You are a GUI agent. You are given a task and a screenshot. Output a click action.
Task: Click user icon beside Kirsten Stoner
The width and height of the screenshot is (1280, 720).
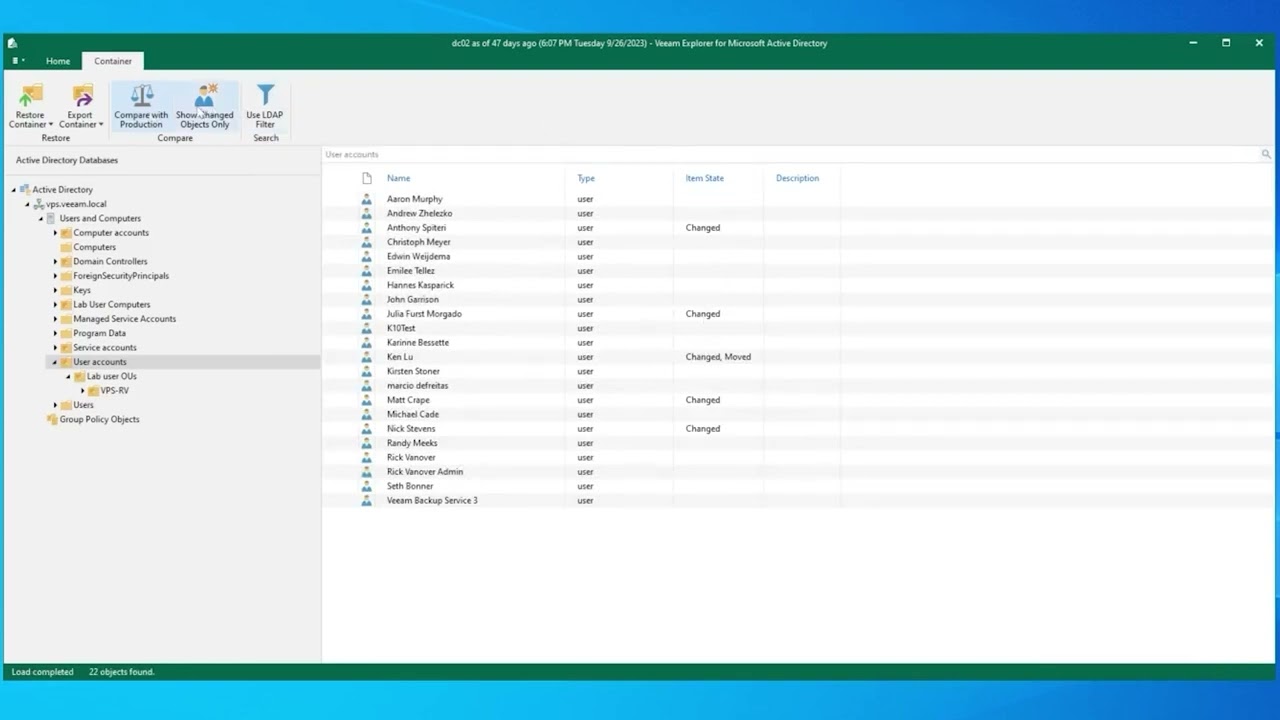(366, 371)
